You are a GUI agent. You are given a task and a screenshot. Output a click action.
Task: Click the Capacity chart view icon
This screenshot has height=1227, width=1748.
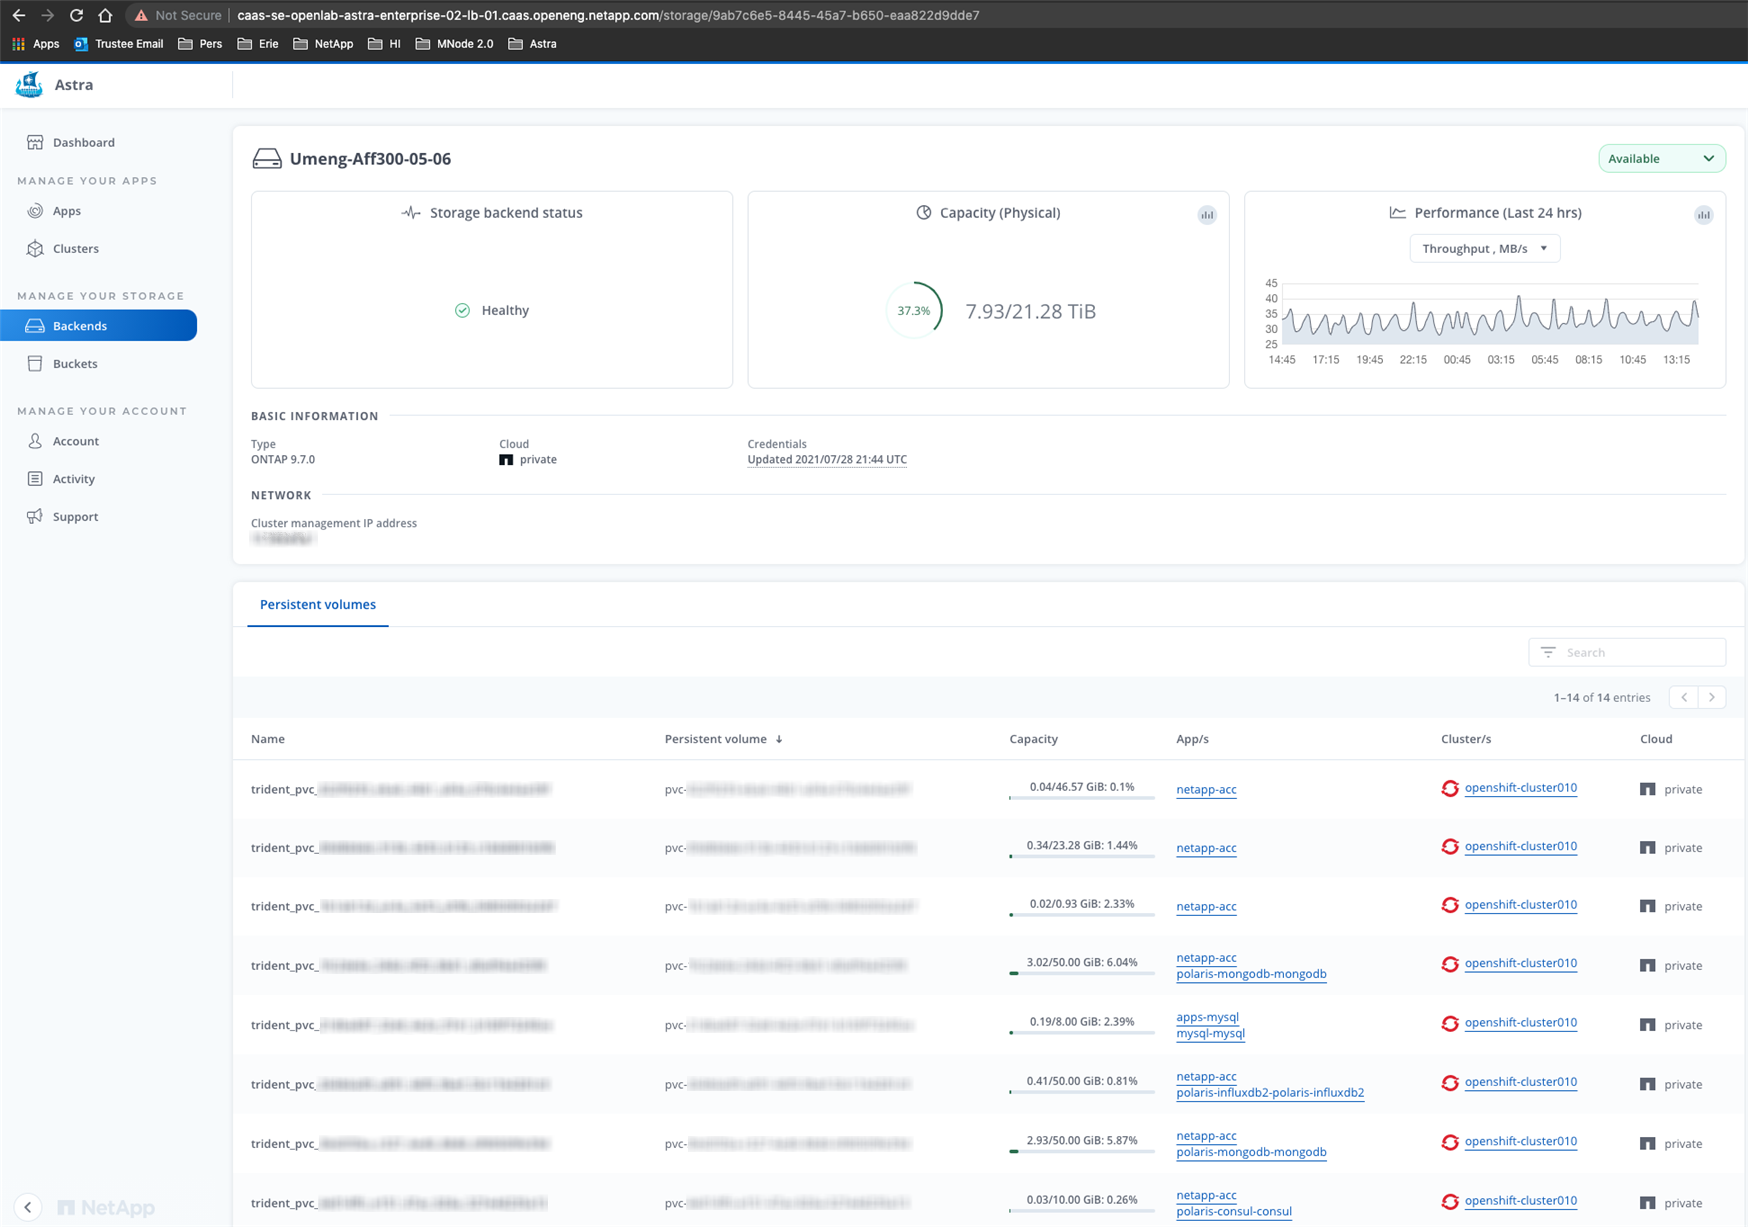click(1207, 215)
